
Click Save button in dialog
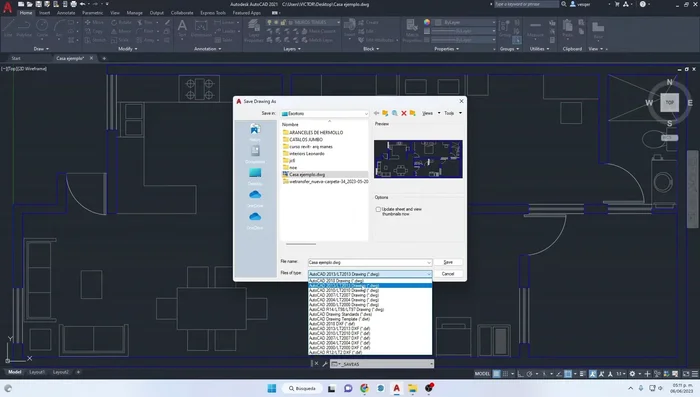point(448,262)
